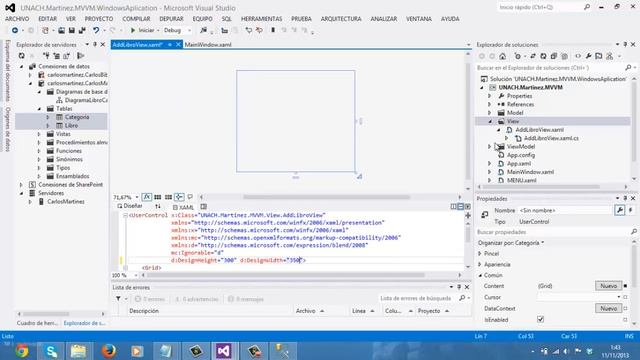Click the Undo toolbar icon

pyautogui.click(x=96, y=30)
